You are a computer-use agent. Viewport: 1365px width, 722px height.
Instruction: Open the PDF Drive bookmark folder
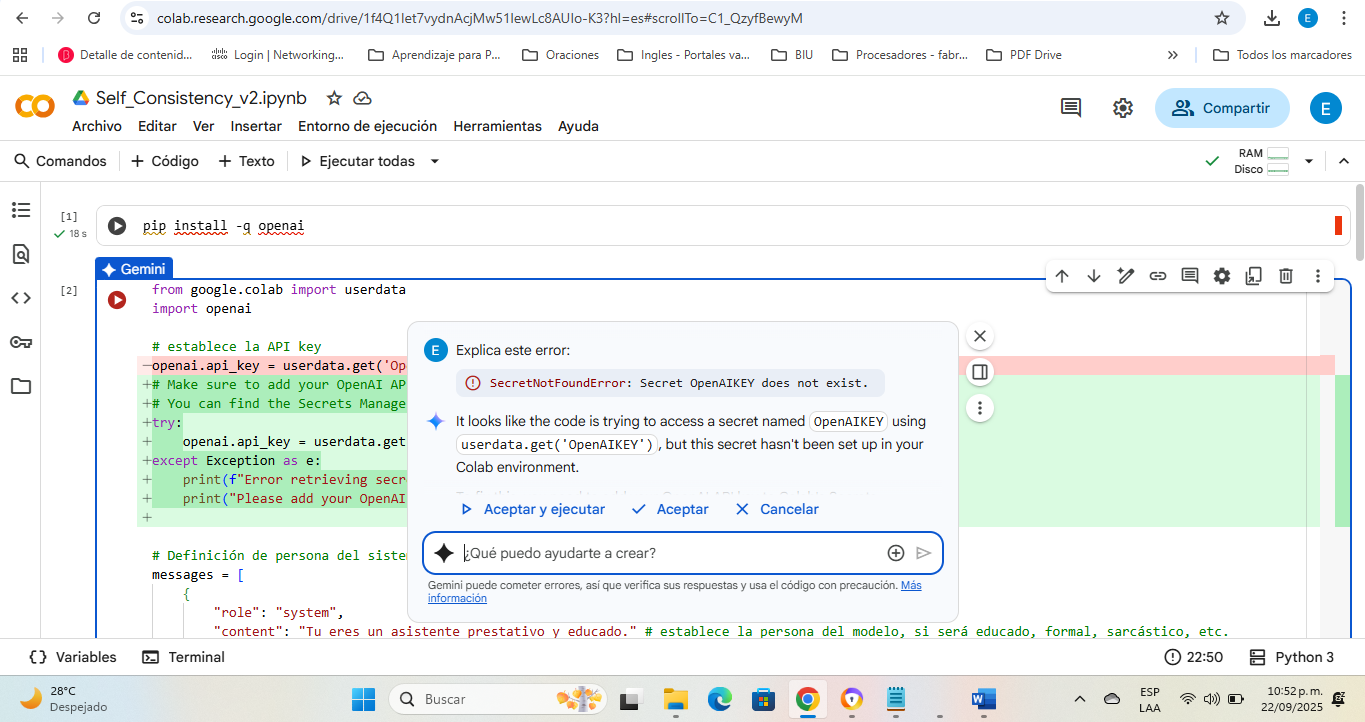[1023, 55]
